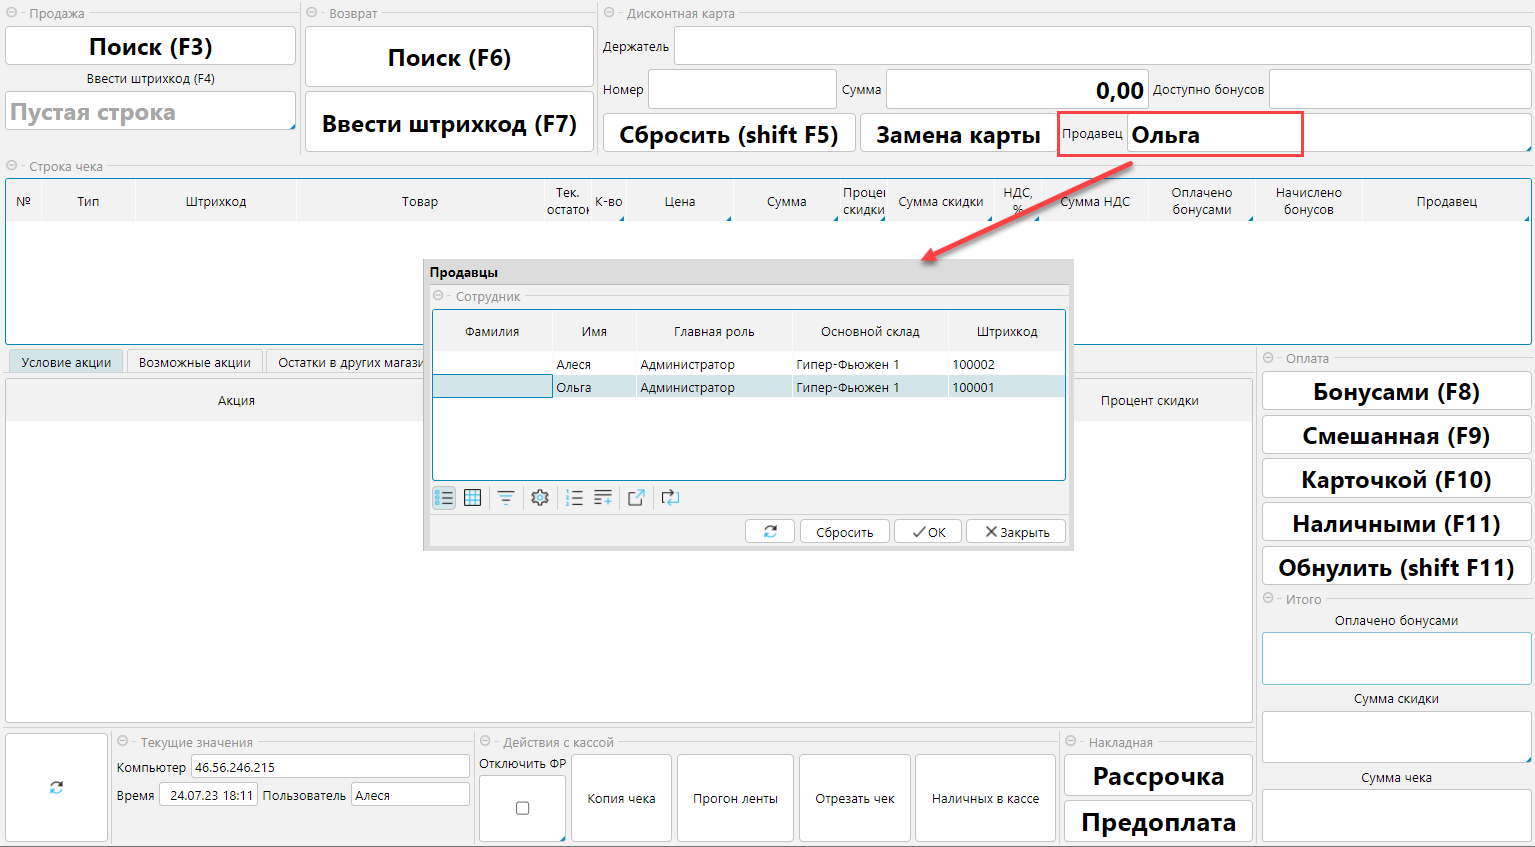Open settings gear in Продавцы toolbar
The width and height of the screenshot is (1535, 847).
point(540,498)
